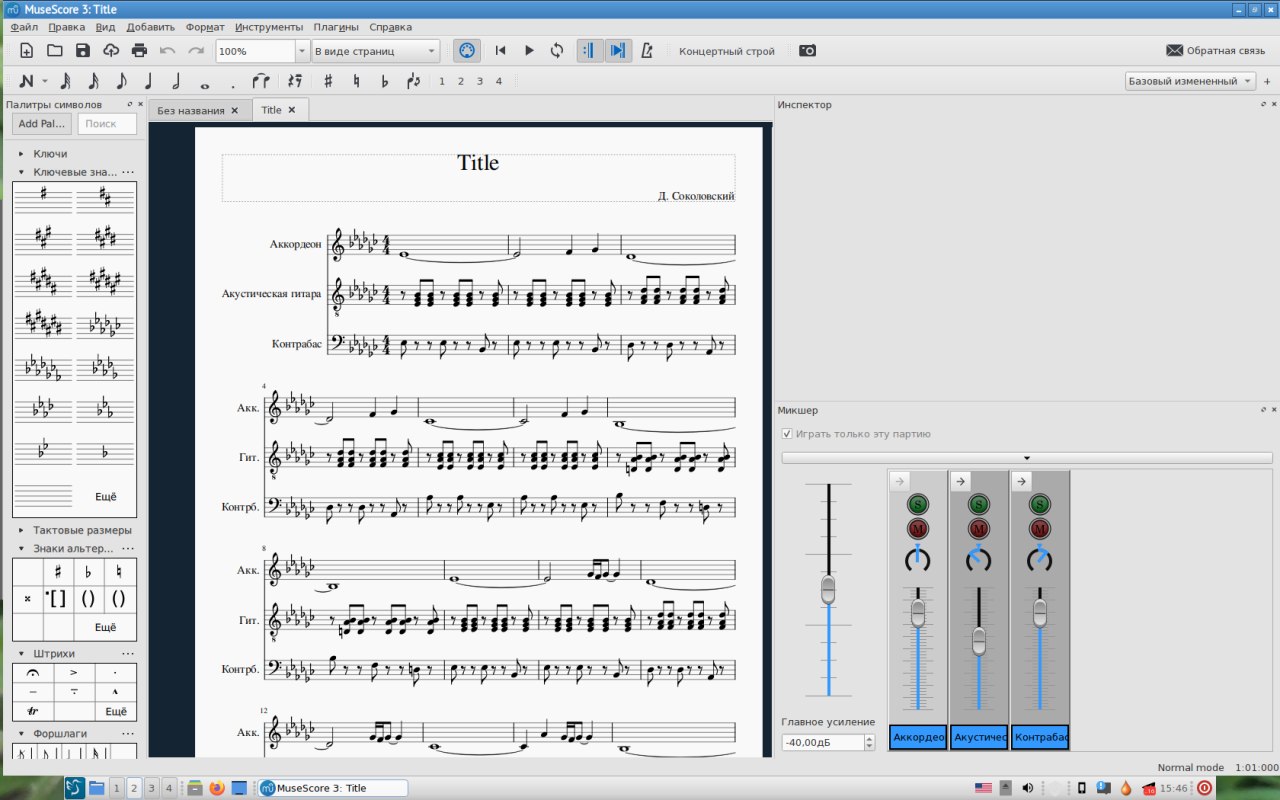Viewport: 1280px width, 800px height.
Task: Click the Save score icon
Action: click(x=83, y=51)
